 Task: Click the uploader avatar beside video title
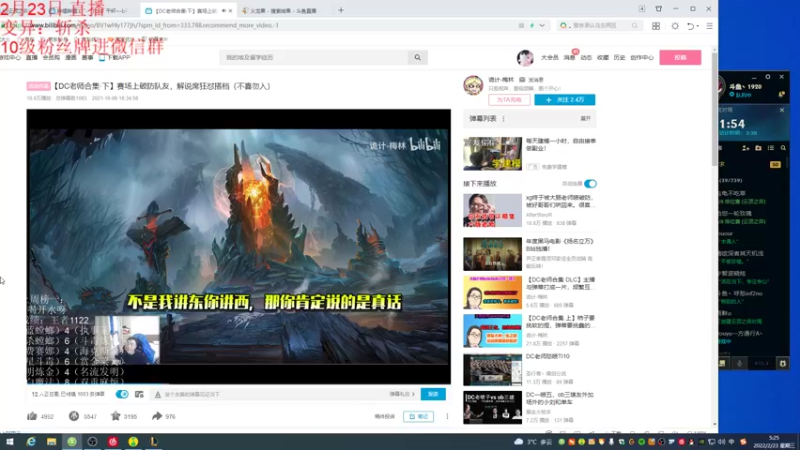tap(473, 85)
